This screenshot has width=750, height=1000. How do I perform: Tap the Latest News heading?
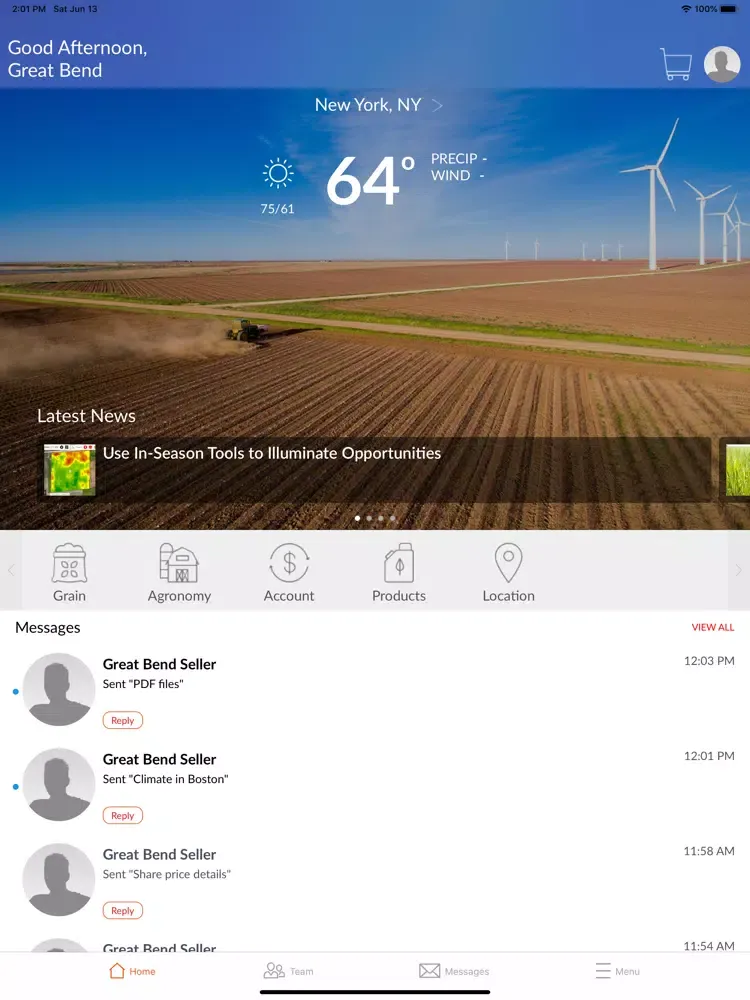[86, 416]
